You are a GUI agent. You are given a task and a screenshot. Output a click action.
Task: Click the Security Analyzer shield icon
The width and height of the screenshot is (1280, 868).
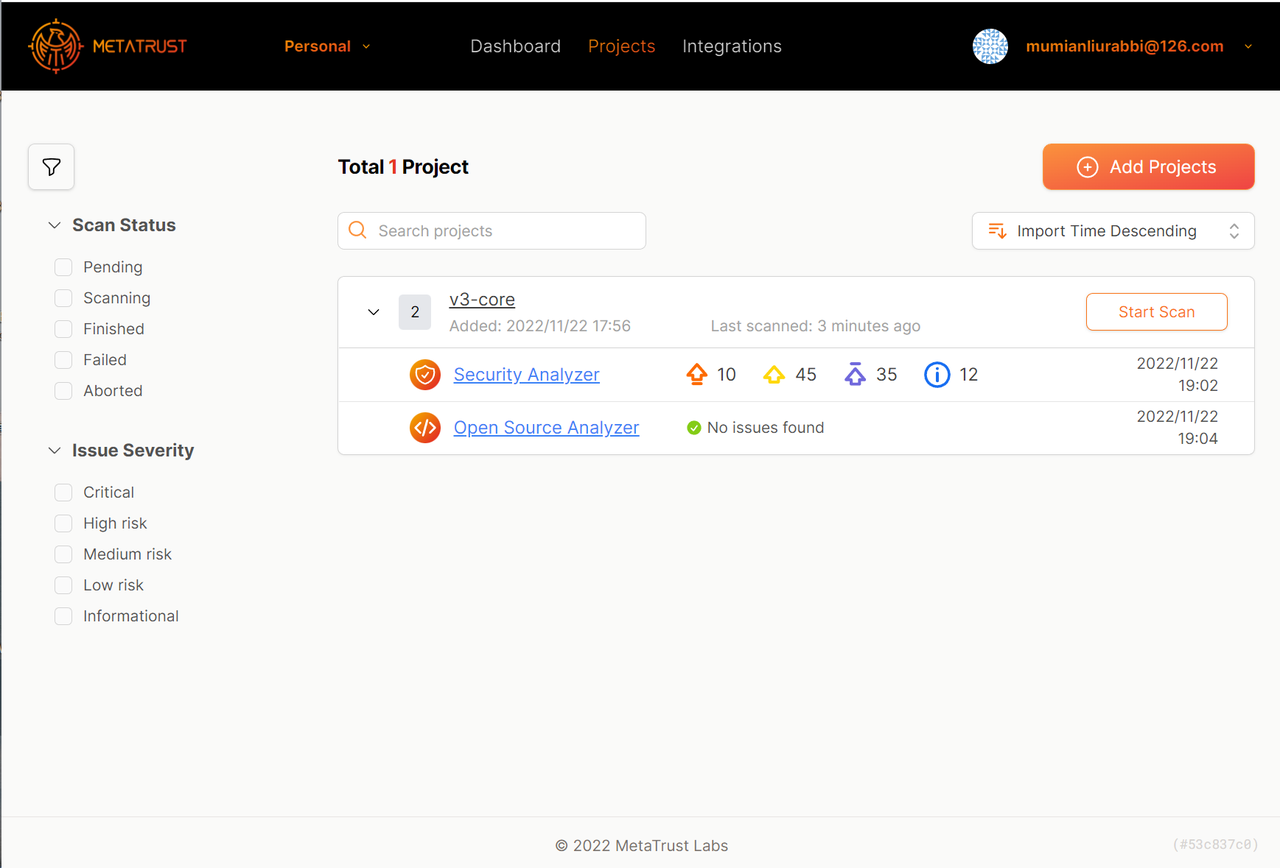(x=425, y=375)
